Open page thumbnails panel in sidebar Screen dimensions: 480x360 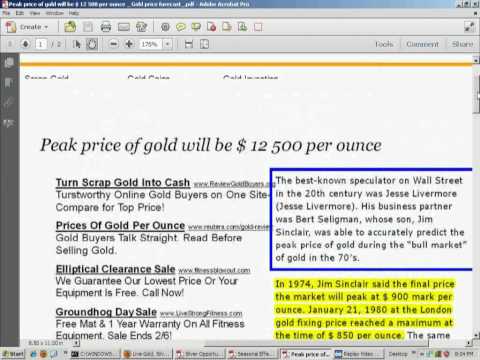pos(9,62)
